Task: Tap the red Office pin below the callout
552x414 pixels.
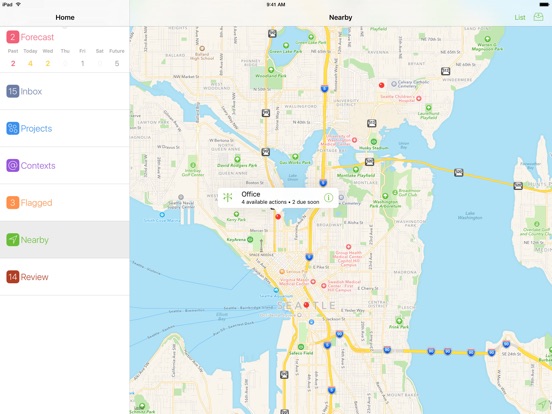Action: [278, 217]
